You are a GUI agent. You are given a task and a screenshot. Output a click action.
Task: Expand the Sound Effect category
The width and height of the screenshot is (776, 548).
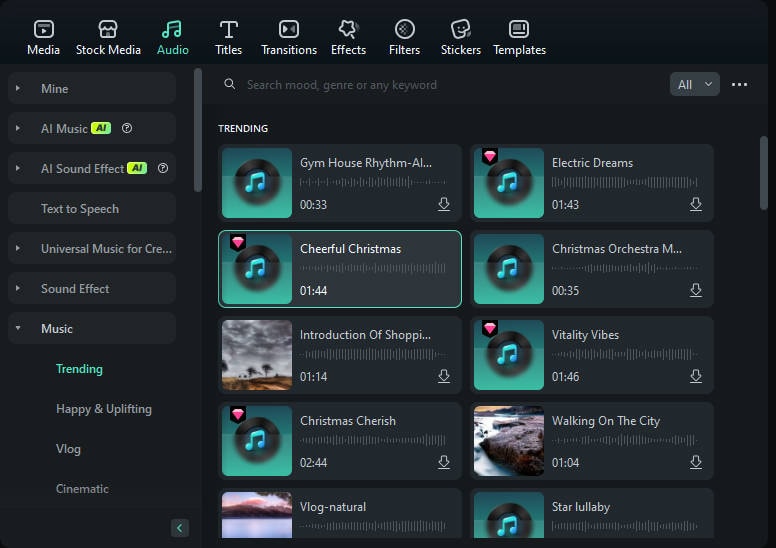pos(92,289)
